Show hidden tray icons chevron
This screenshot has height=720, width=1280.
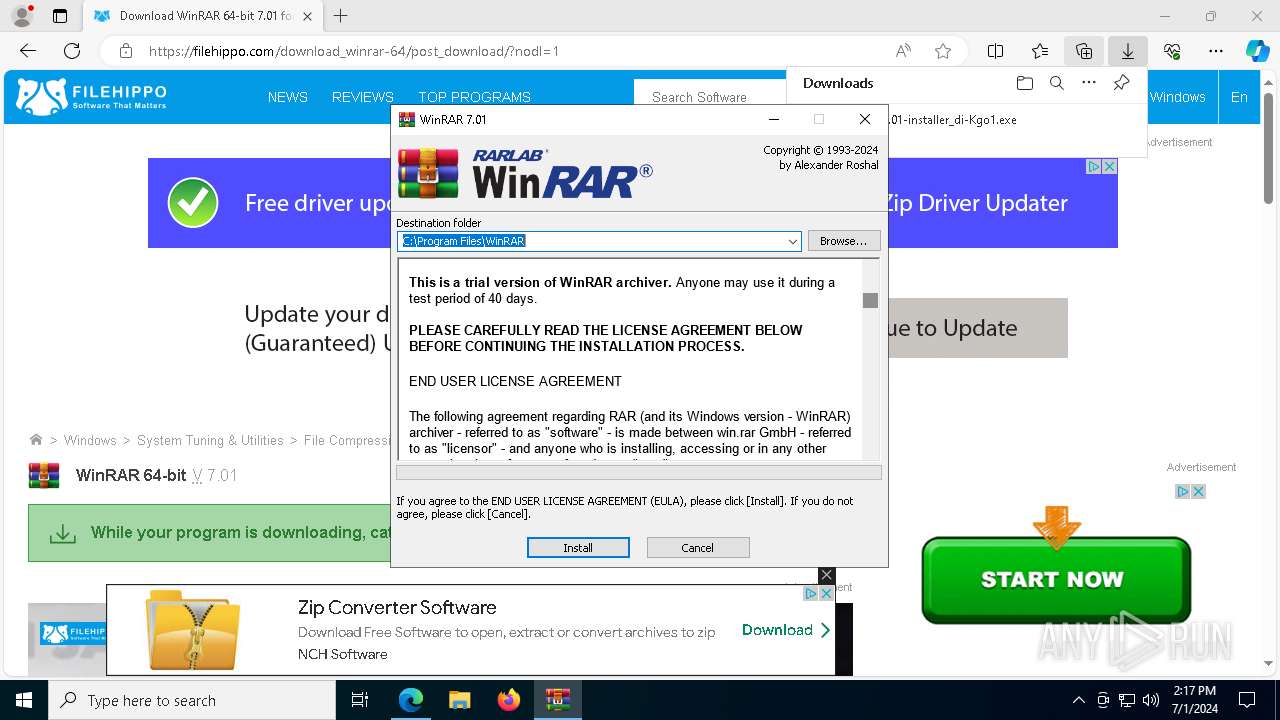tap(1078, 700)
